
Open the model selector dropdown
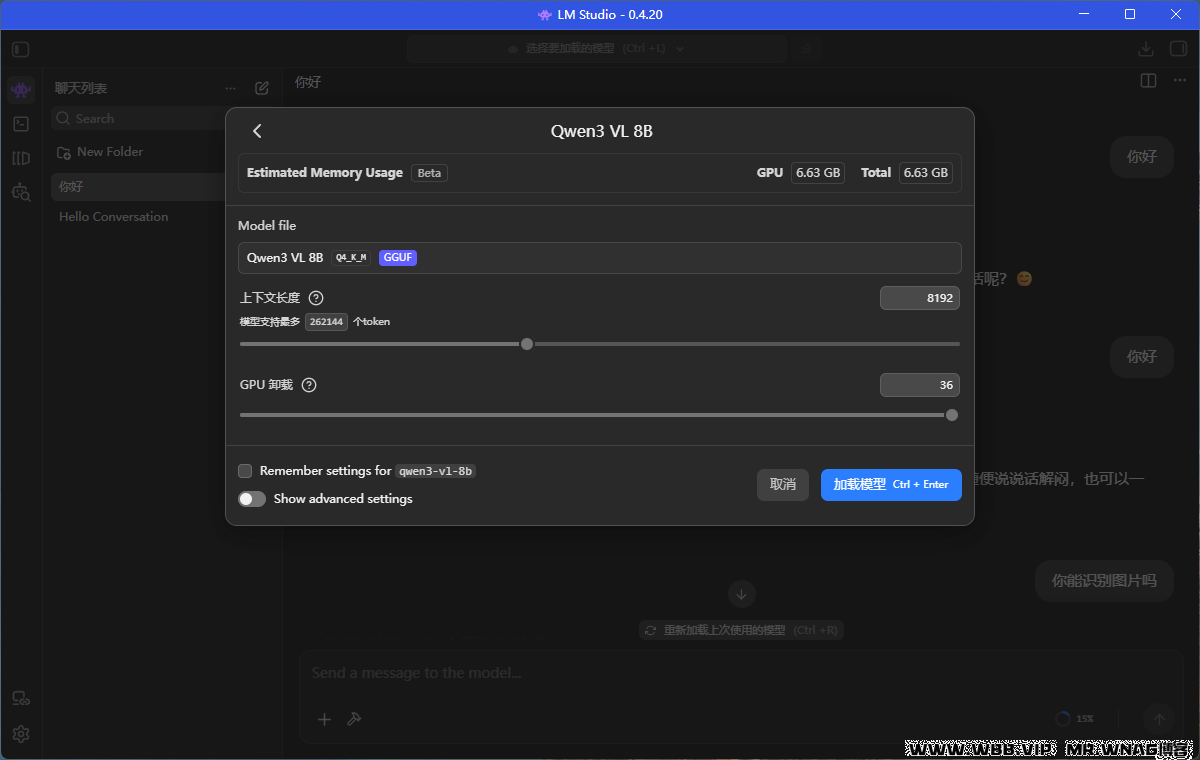[x=597, y=49]
